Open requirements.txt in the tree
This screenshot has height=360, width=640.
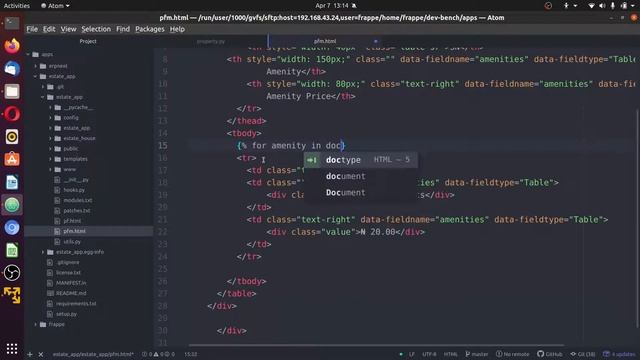(x=76, y=304)
